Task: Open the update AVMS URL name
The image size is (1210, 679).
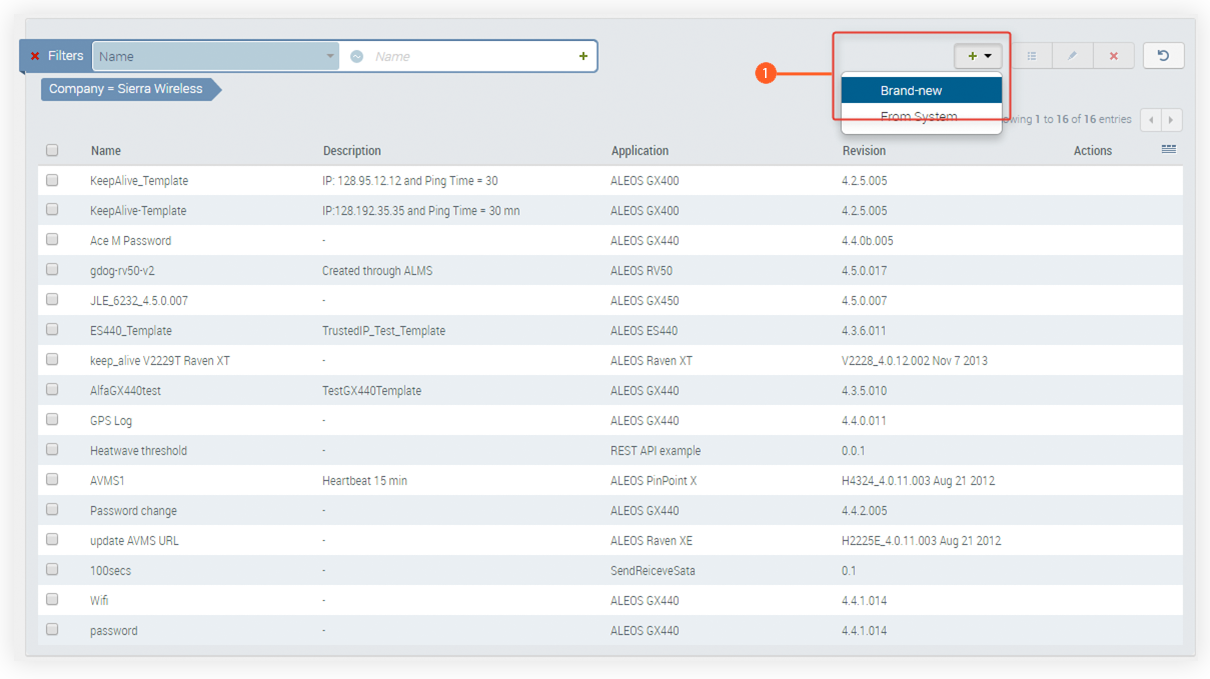Action: pos(134,541)
